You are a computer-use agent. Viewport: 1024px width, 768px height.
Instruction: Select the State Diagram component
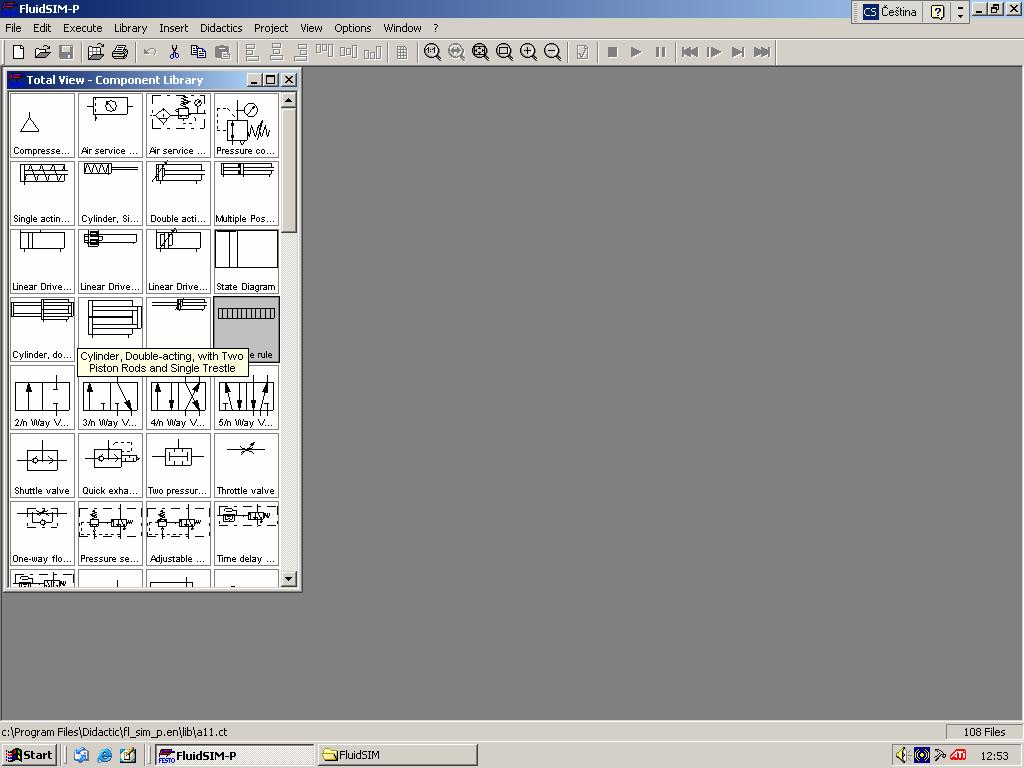246,261
